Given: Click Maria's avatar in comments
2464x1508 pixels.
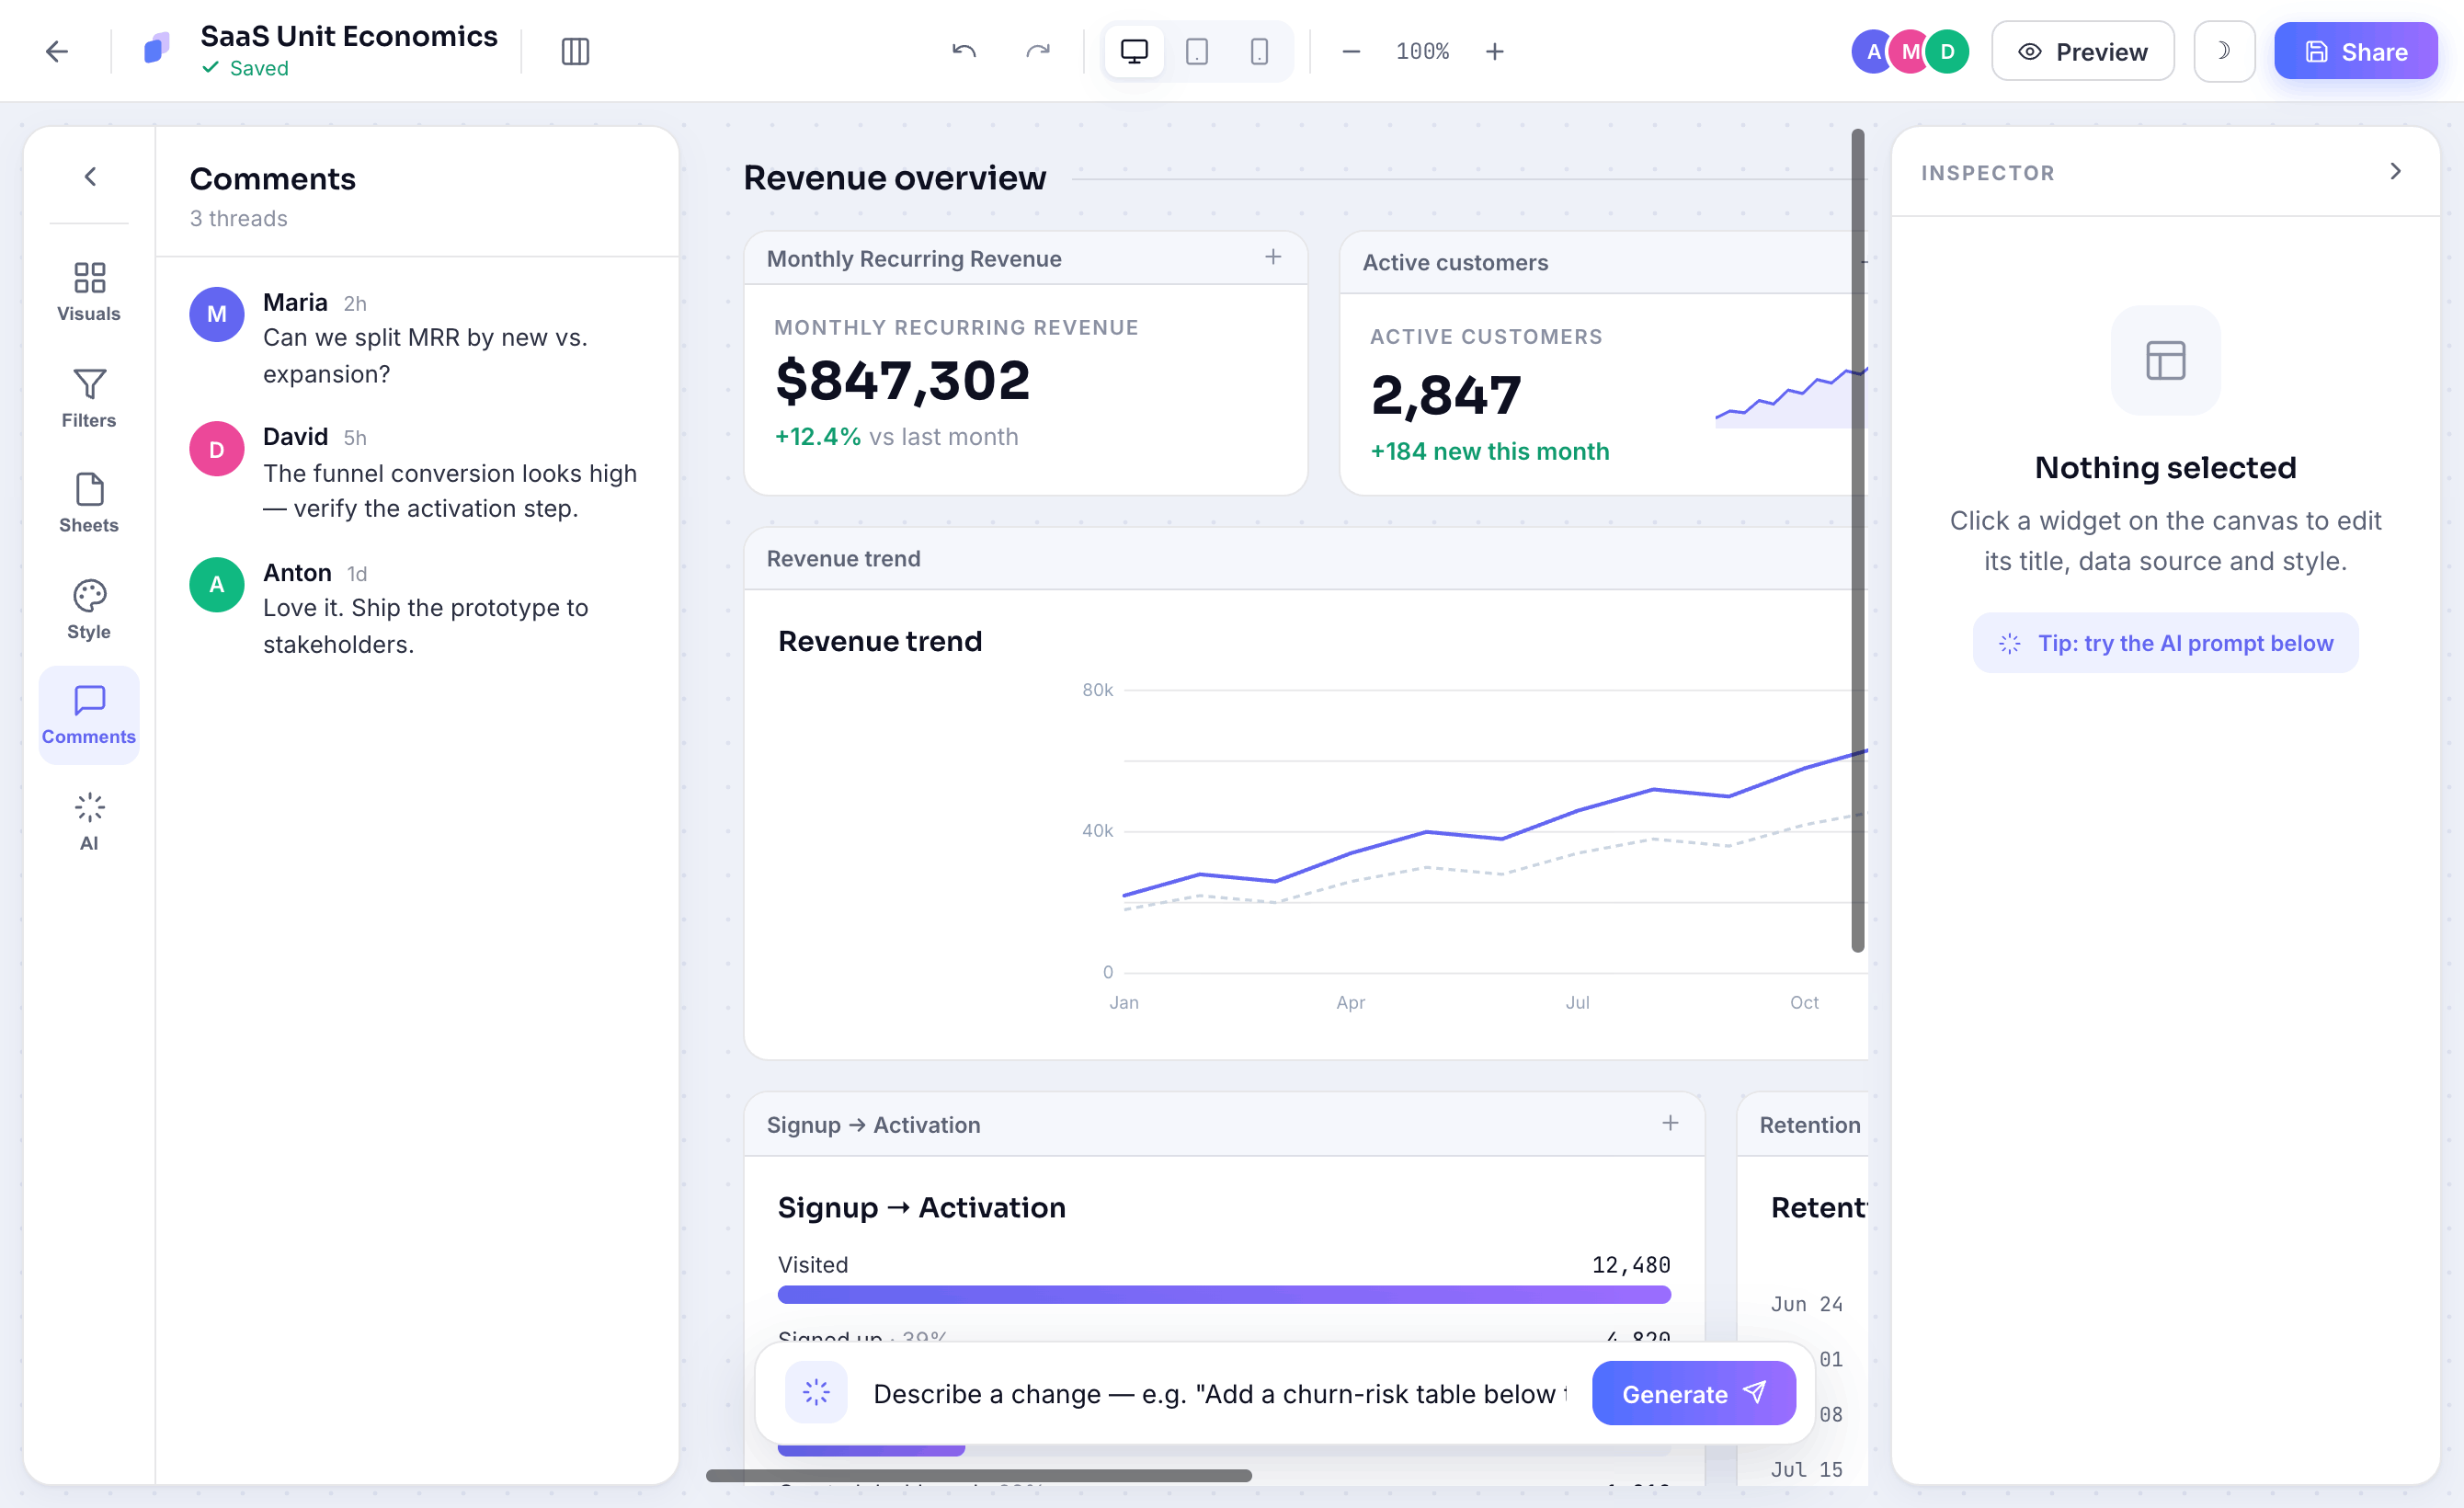Looking at the screenshot, I should tap(217, 314).
